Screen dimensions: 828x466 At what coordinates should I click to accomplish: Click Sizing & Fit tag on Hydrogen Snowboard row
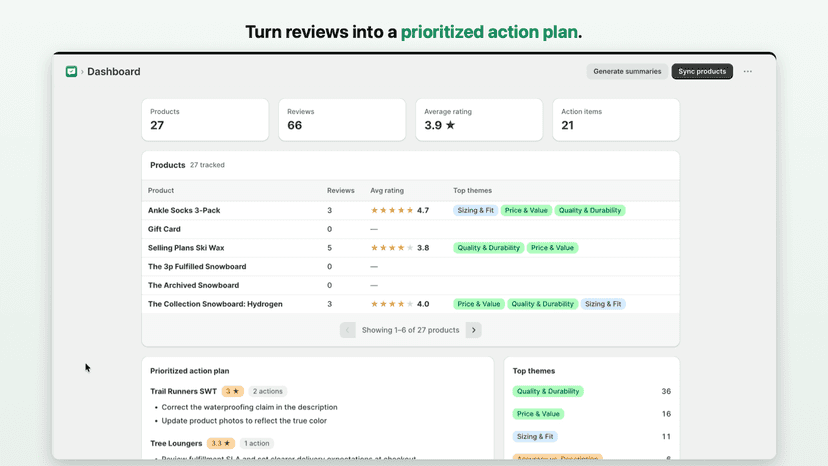pos(603,304)
